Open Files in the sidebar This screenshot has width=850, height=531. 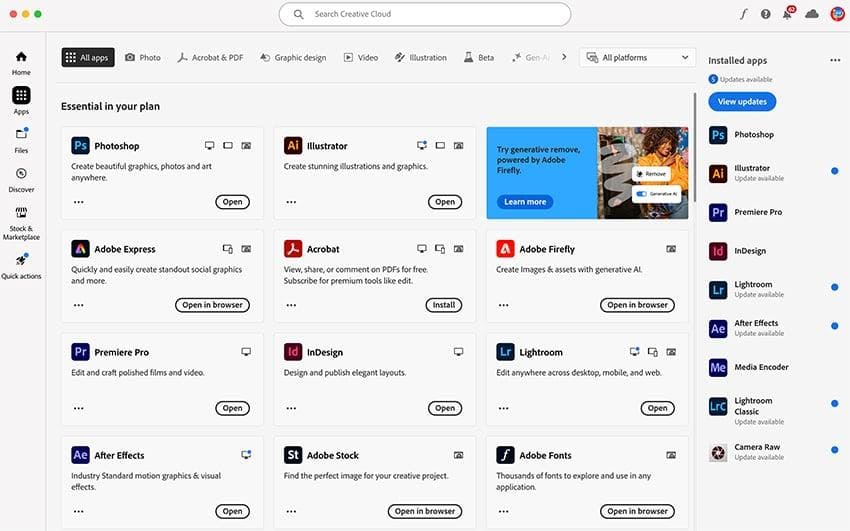click(x=21, y=140)
